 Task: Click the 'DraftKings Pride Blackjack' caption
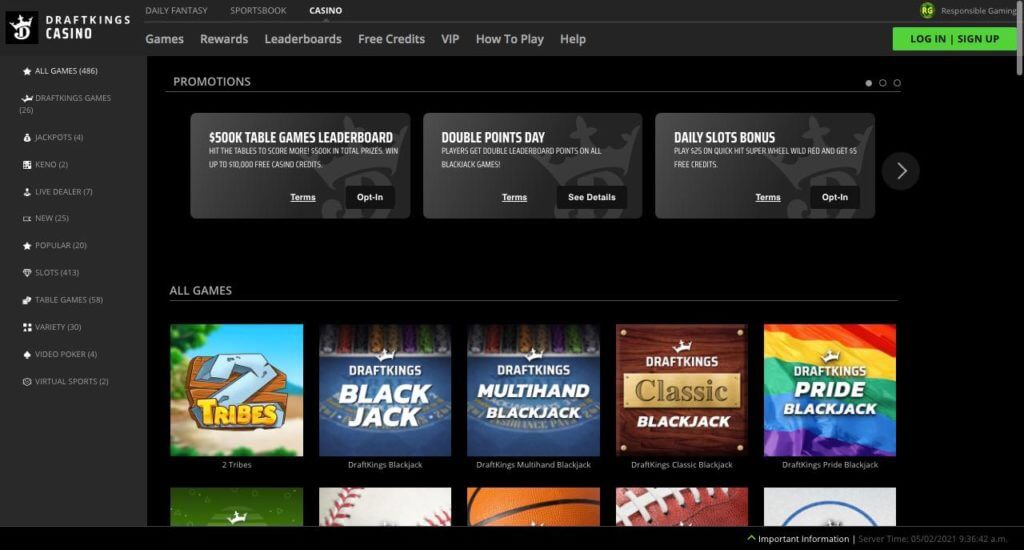click(x=830, y=465)
